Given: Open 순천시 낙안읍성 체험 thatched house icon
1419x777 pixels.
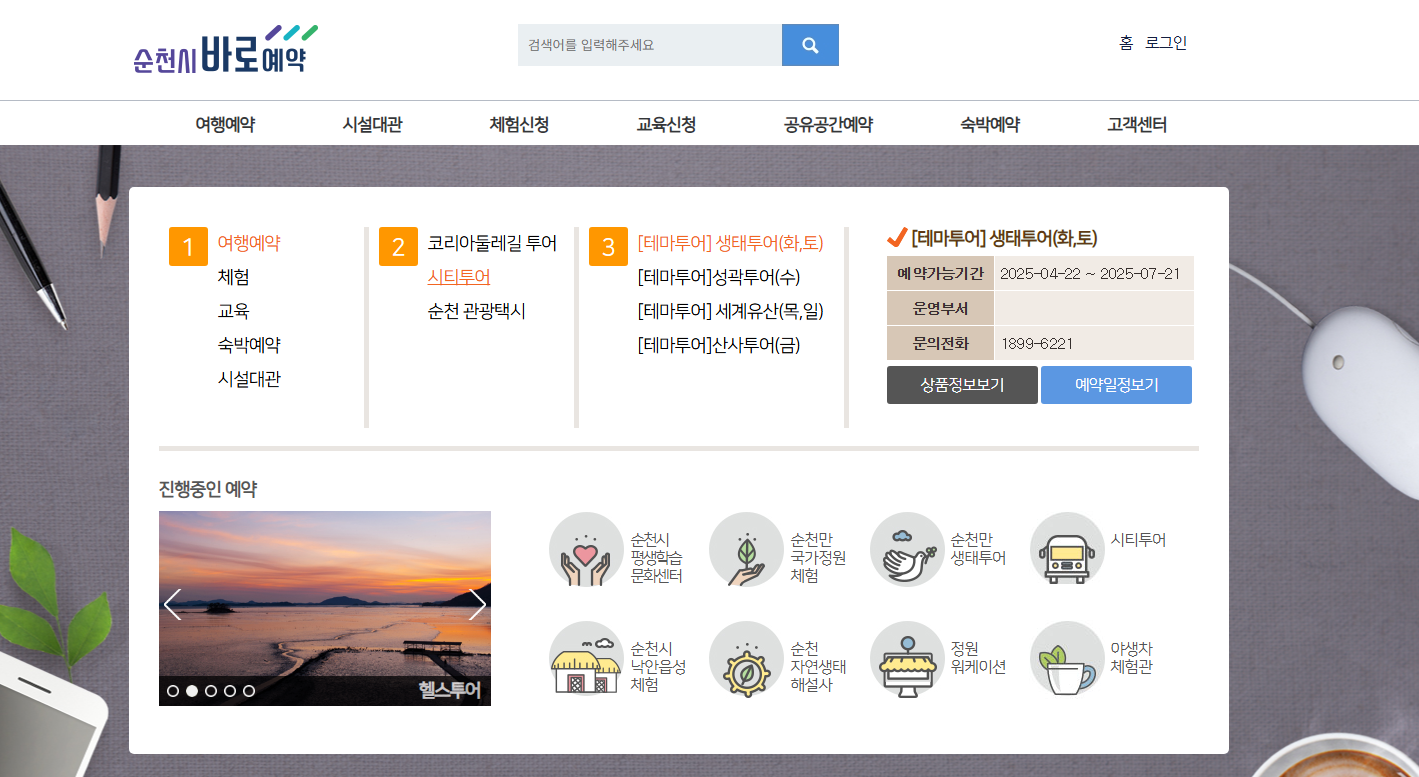Looking at the screenshot, I should (586, 659).
